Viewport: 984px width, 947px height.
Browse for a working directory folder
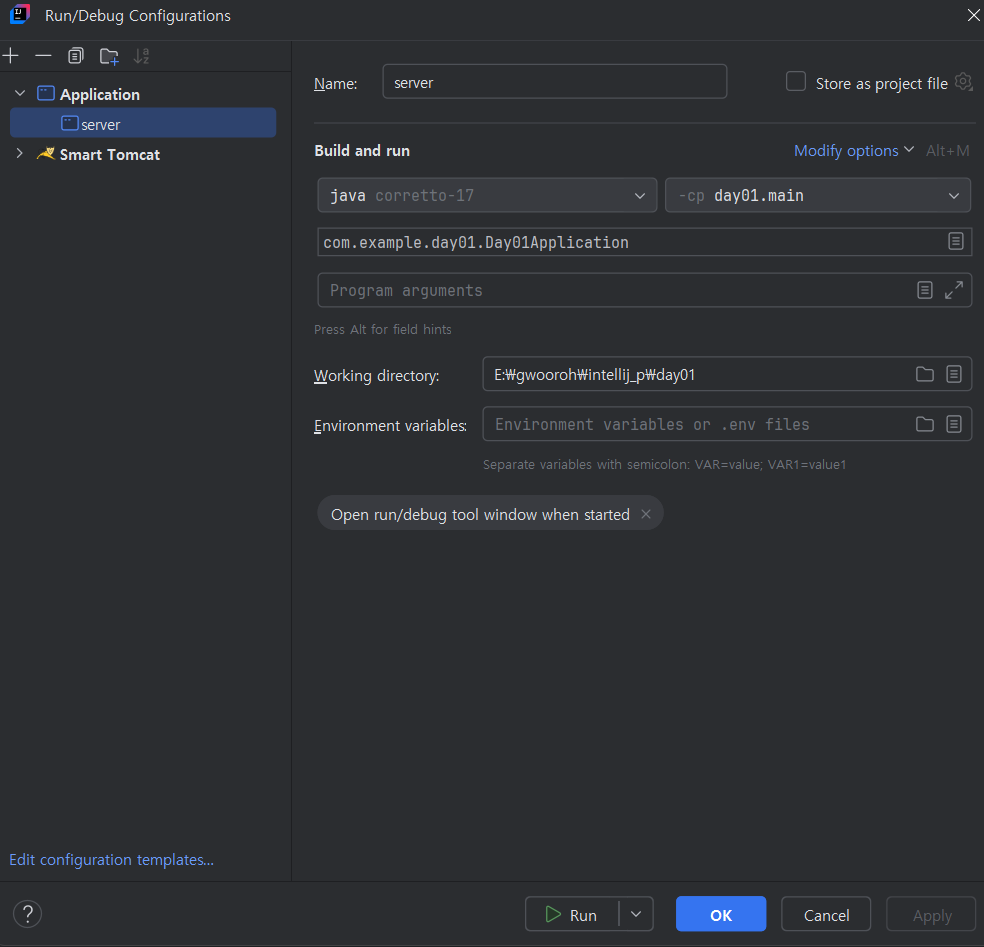click(x=924, y=374)
